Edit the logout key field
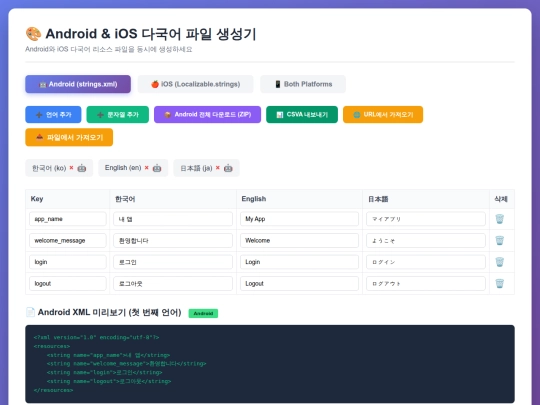Screen dimensions: 540x405 [68, 283]
